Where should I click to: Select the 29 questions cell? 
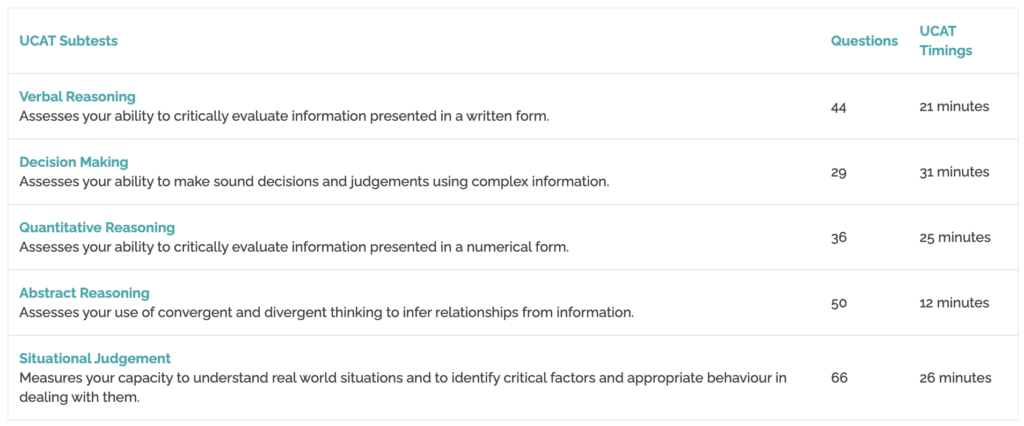[x=838, y=172]
